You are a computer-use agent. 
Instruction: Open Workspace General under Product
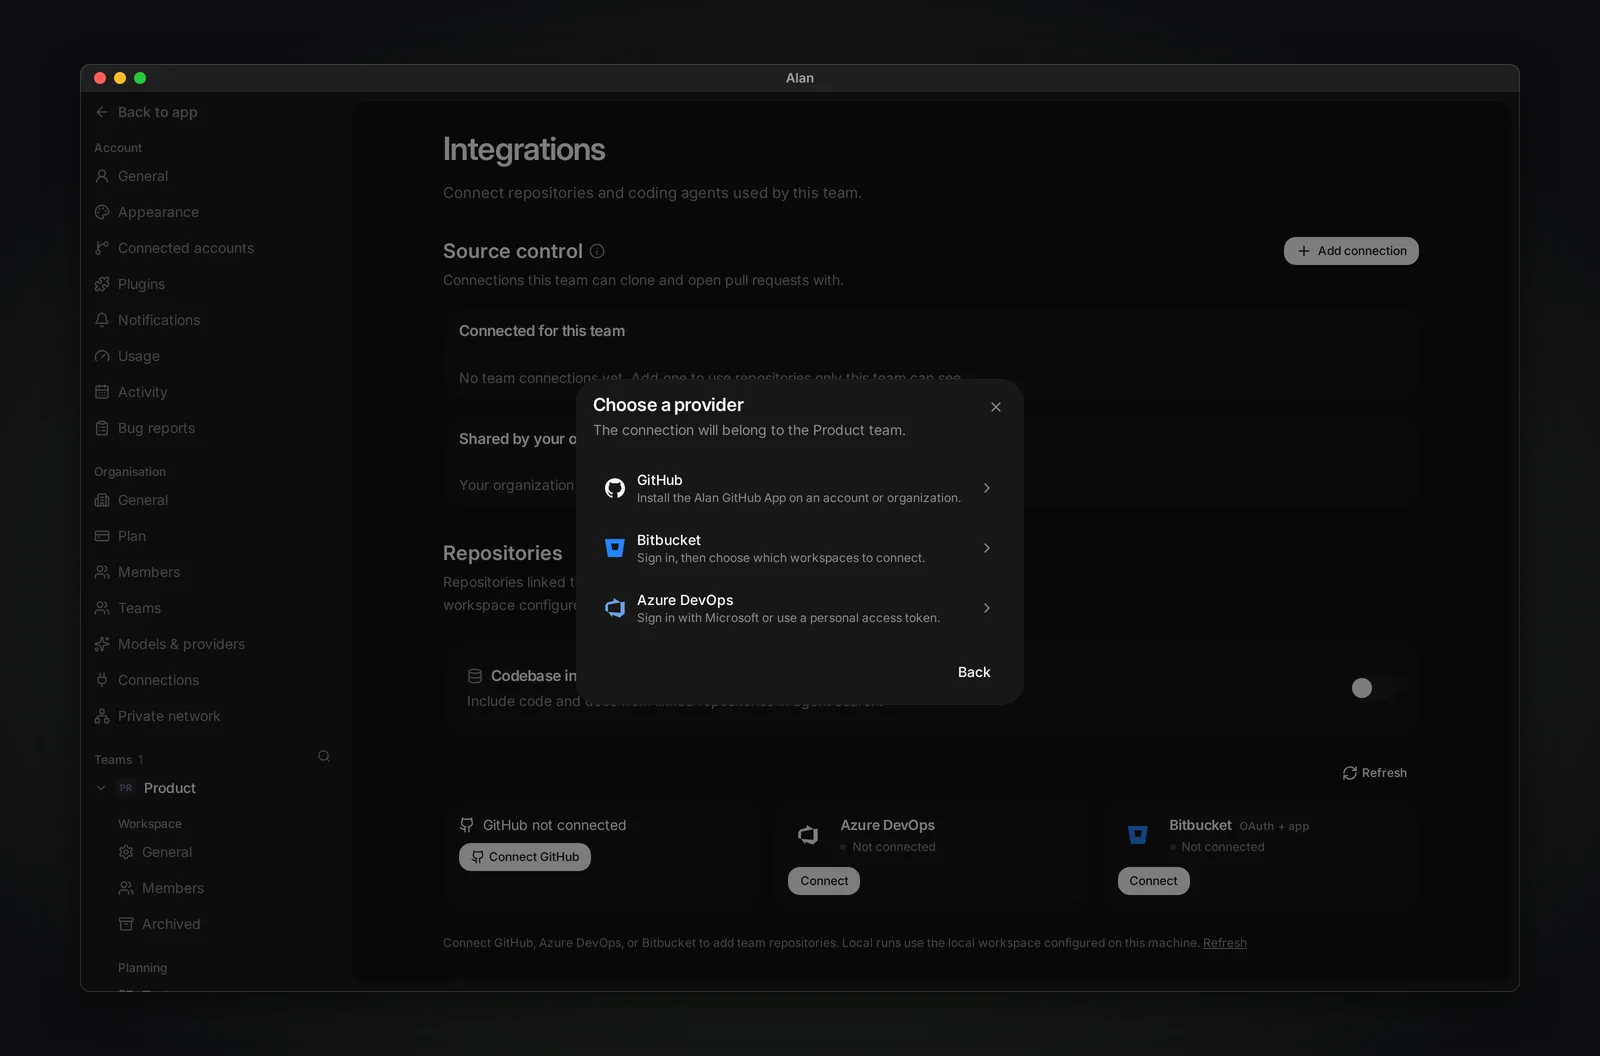[167, 852]
